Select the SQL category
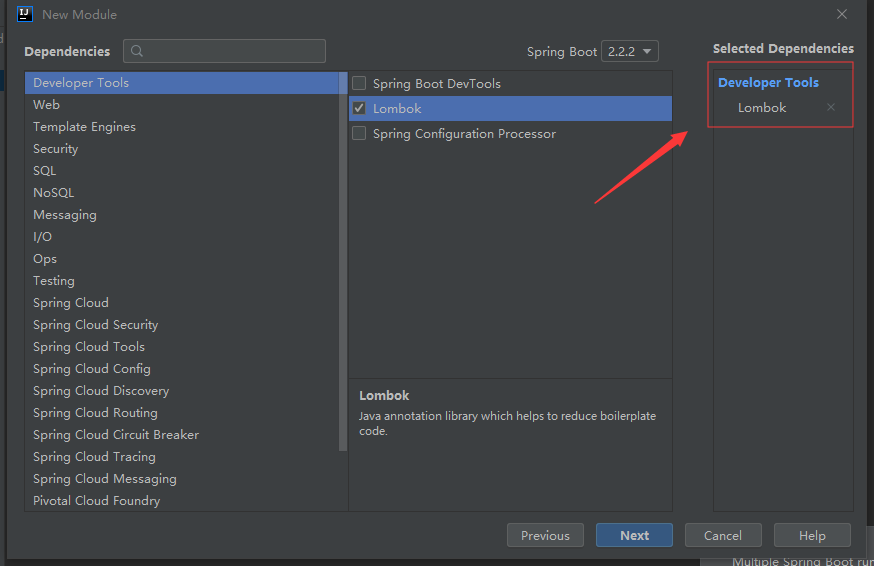The width and height of the screenshot is (874, 566). 182,171
